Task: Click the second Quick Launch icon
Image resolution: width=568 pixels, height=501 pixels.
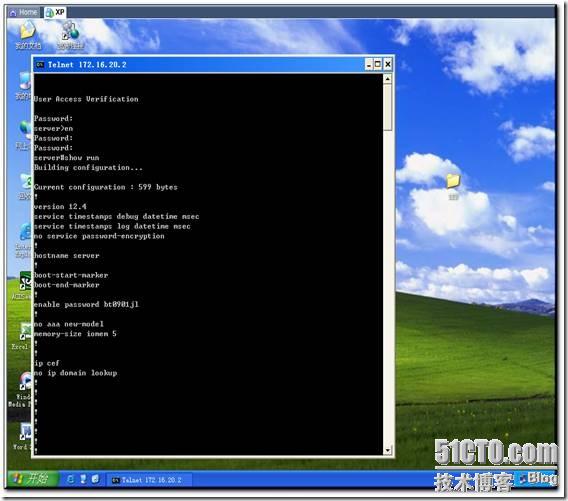Action: 83,479
